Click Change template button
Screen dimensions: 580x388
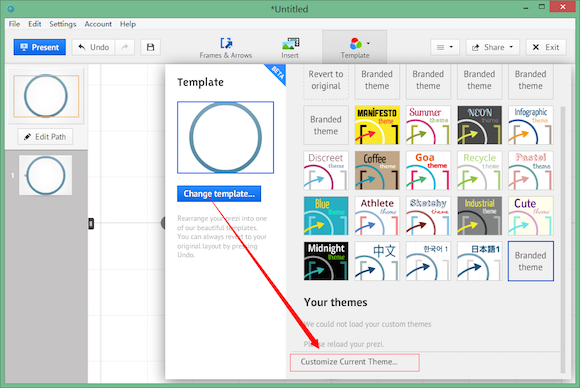click(x=219, y=193)
